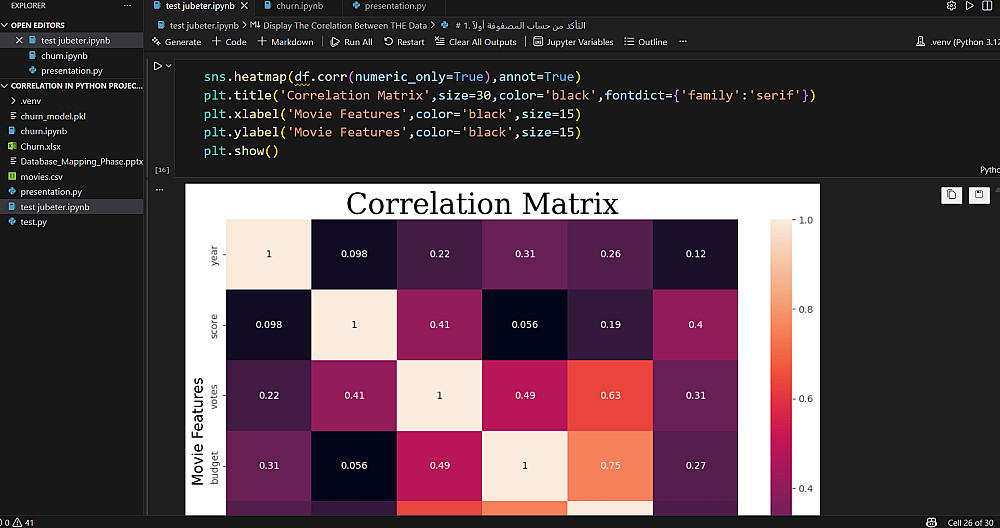1000x528 pixels.
Task: Click the 0.4 heatmap cell in the score row
Action: [x=696, y=325]
